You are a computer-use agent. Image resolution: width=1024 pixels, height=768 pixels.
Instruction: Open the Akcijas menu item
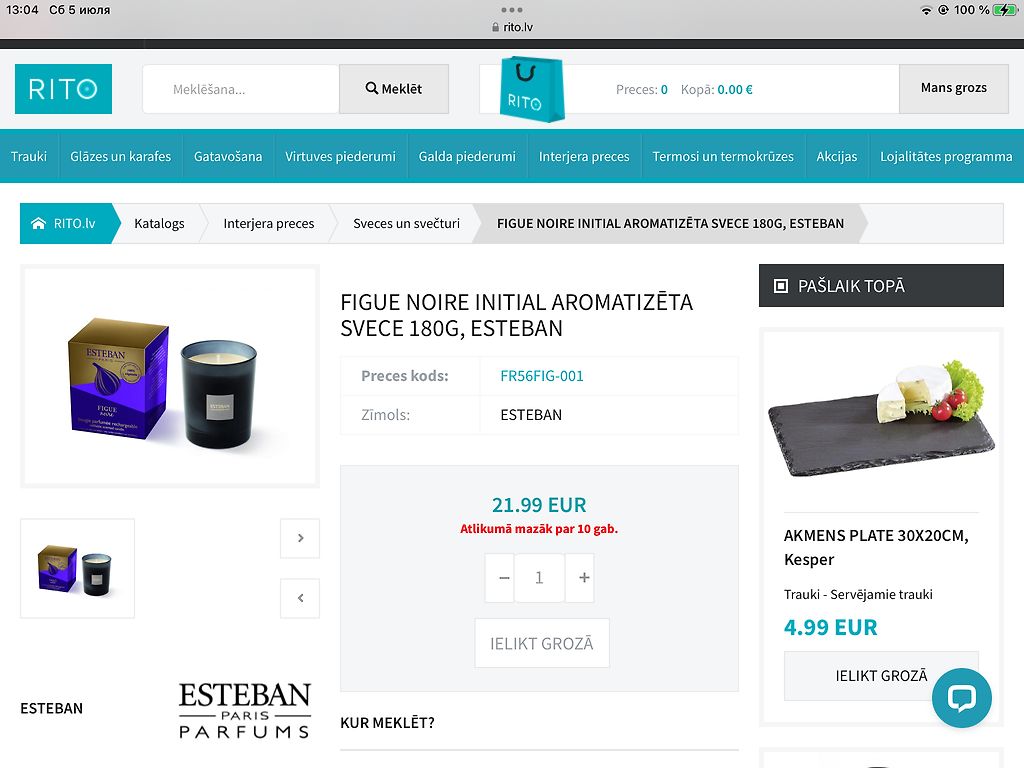837,156
